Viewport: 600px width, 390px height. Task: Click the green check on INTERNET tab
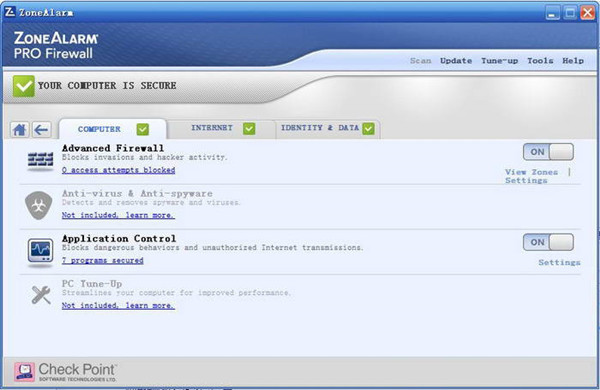(249, 129)
